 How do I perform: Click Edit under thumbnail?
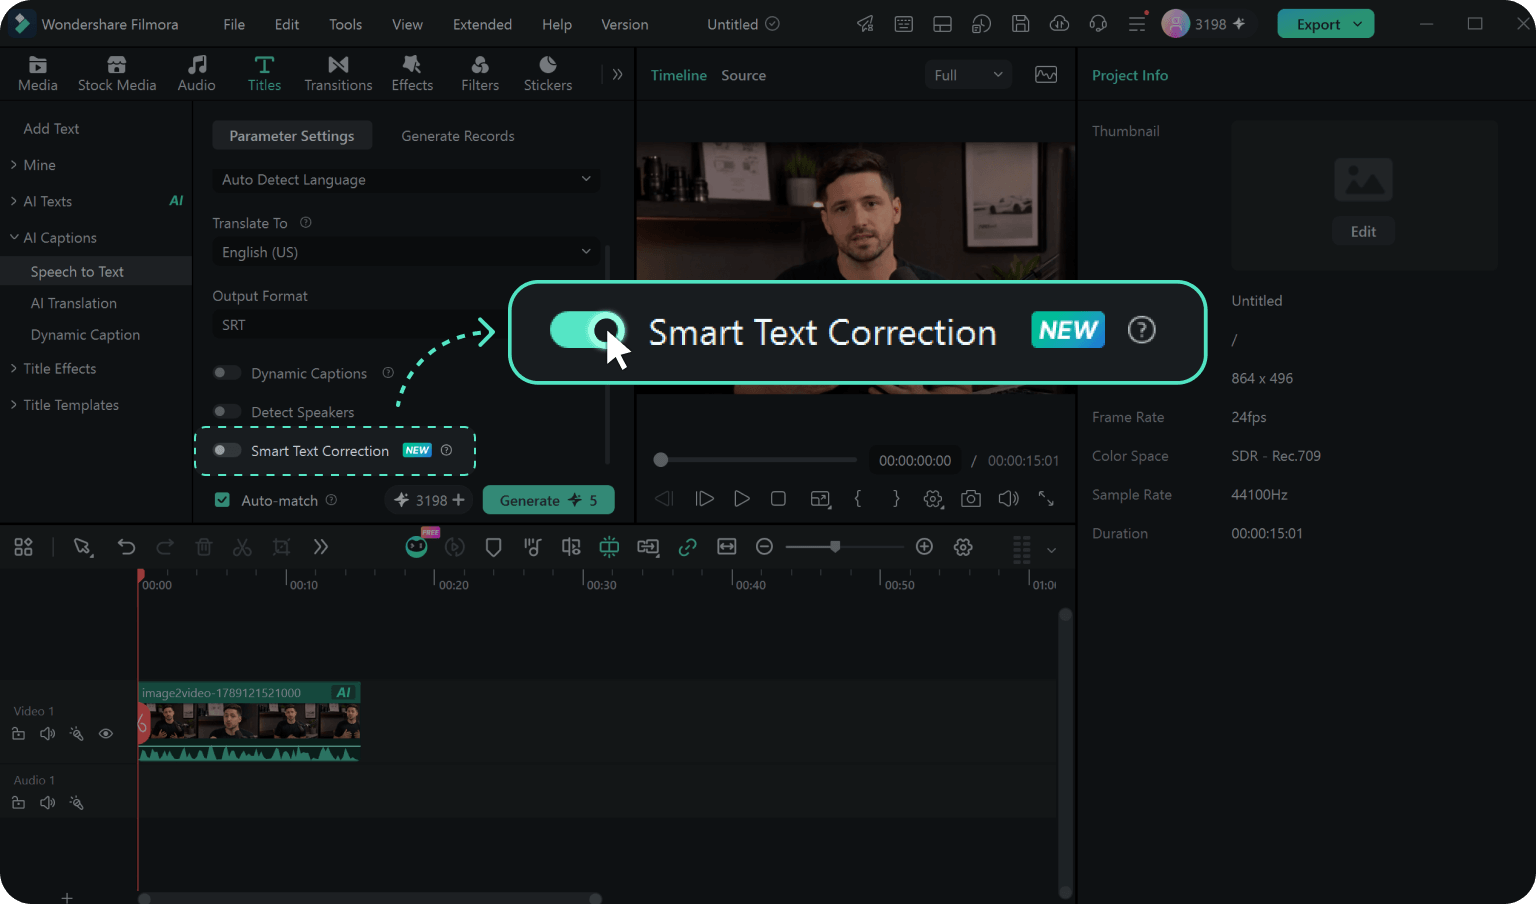pos(1363,232)
